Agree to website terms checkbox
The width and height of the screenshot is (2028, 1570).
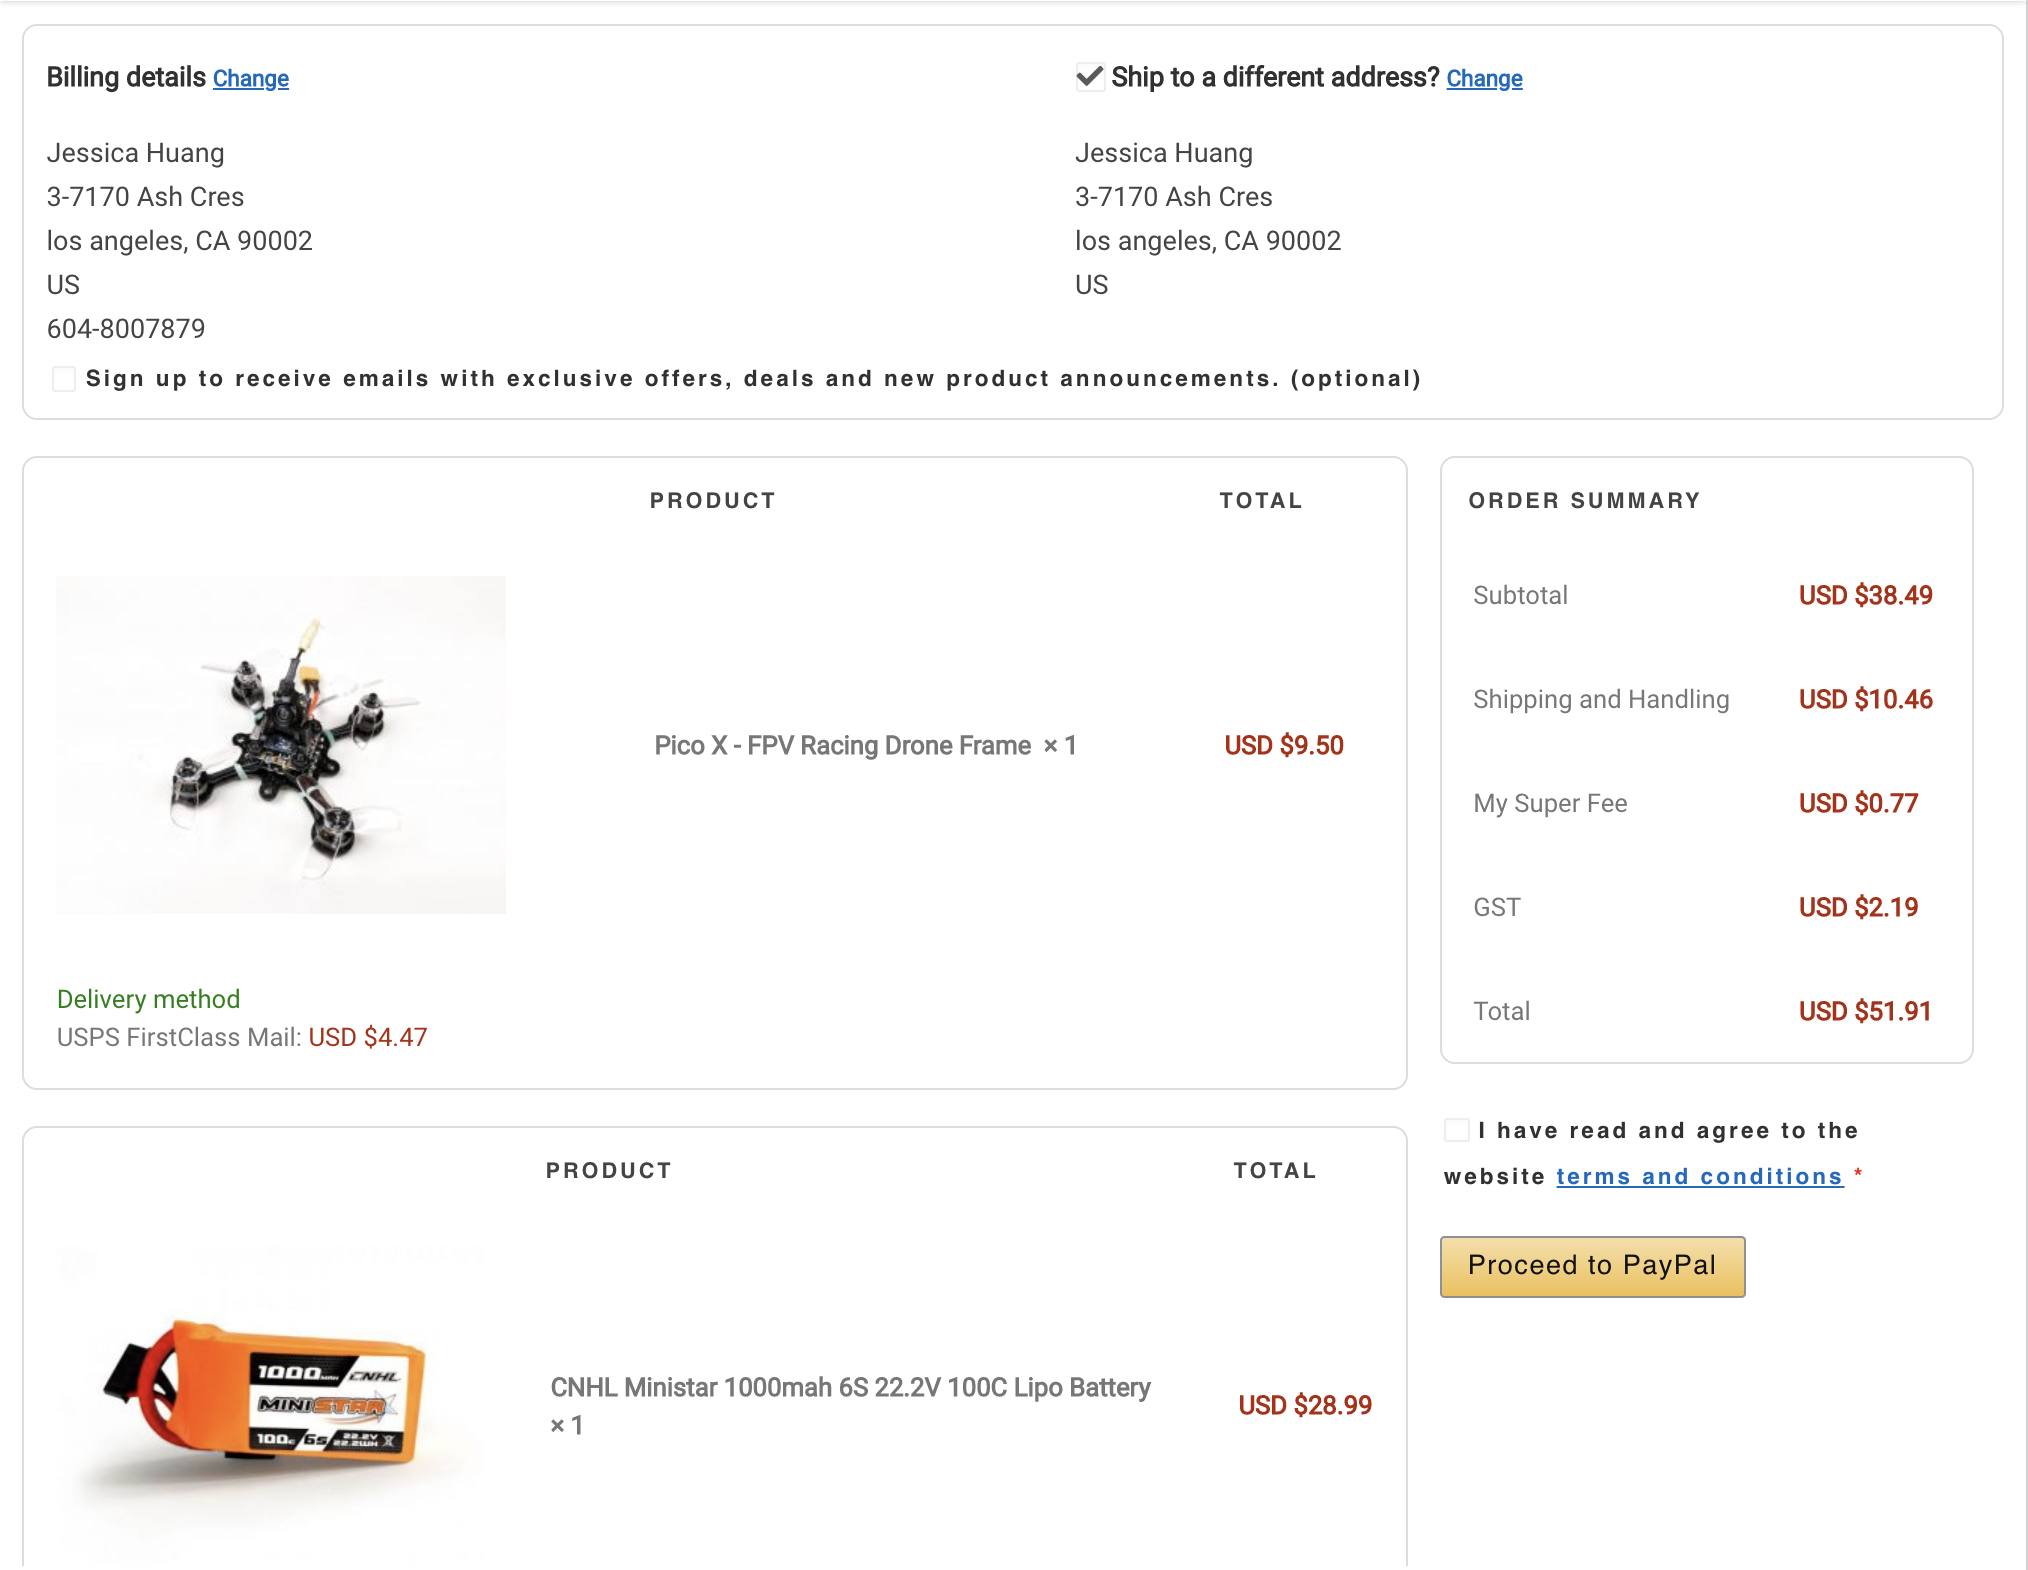[x=1457, y=1131]
